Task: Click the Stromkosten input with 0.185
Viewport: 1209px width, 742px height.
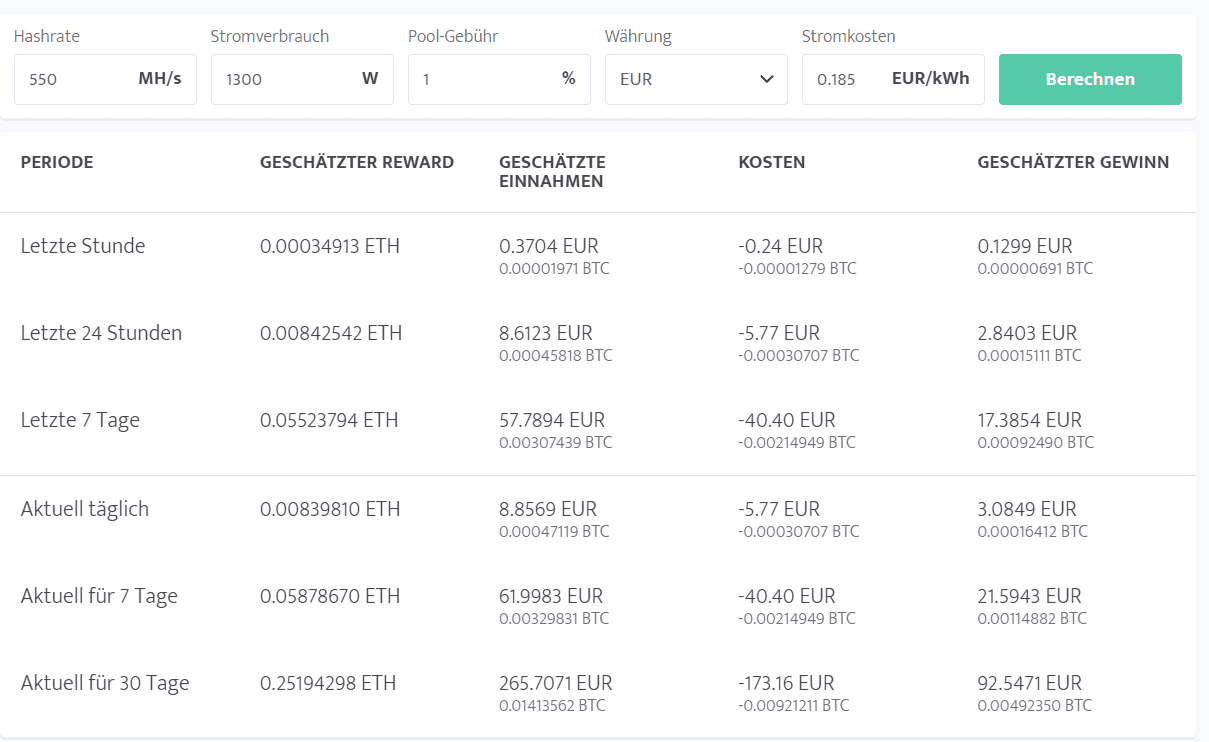Action: (x=845, y=79)
